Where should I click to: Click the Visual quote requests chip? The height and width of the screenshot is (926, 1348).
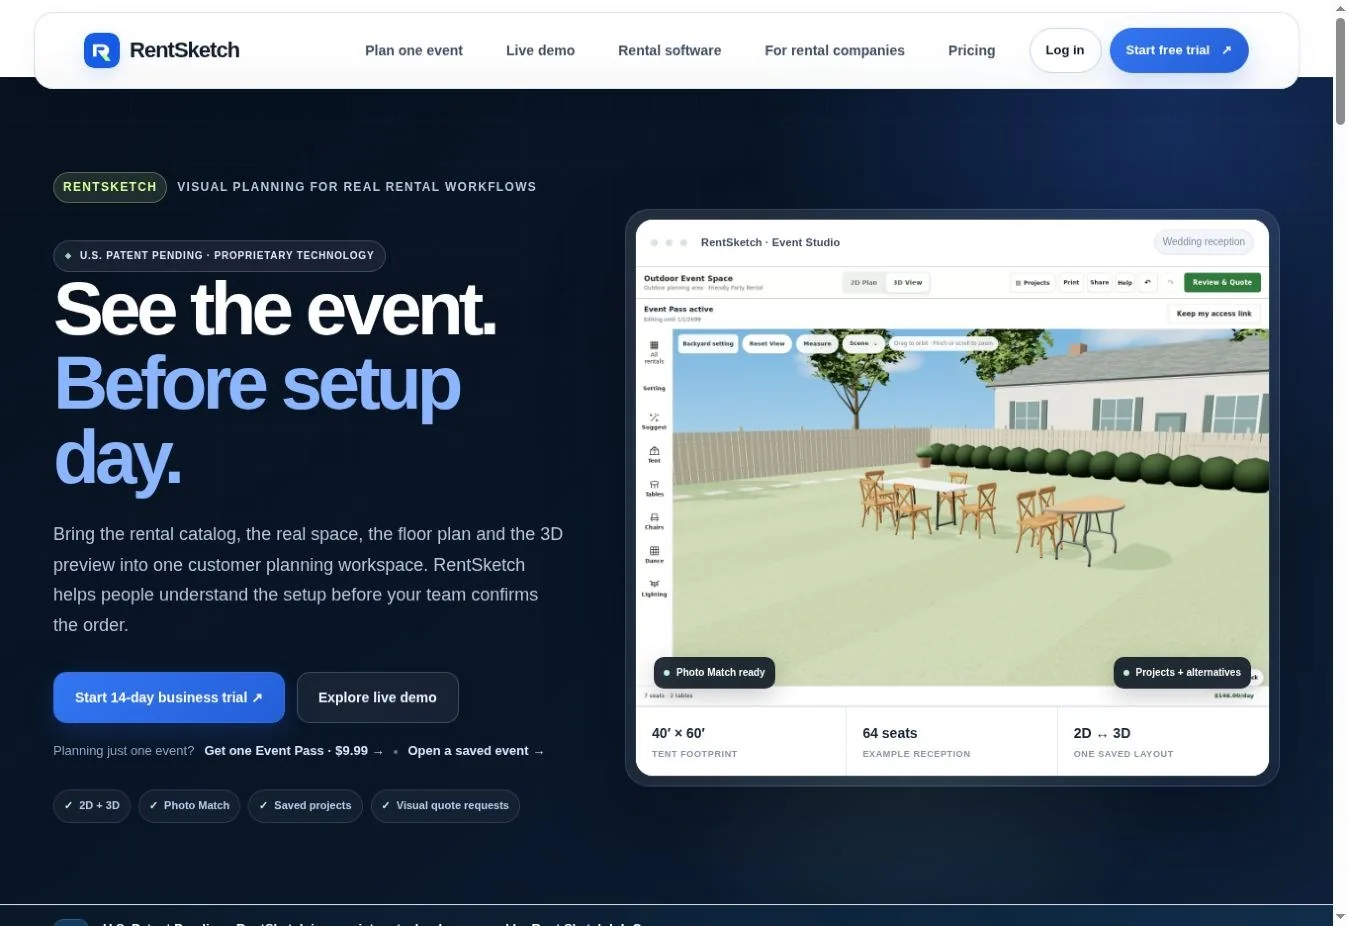coord(445,806)
